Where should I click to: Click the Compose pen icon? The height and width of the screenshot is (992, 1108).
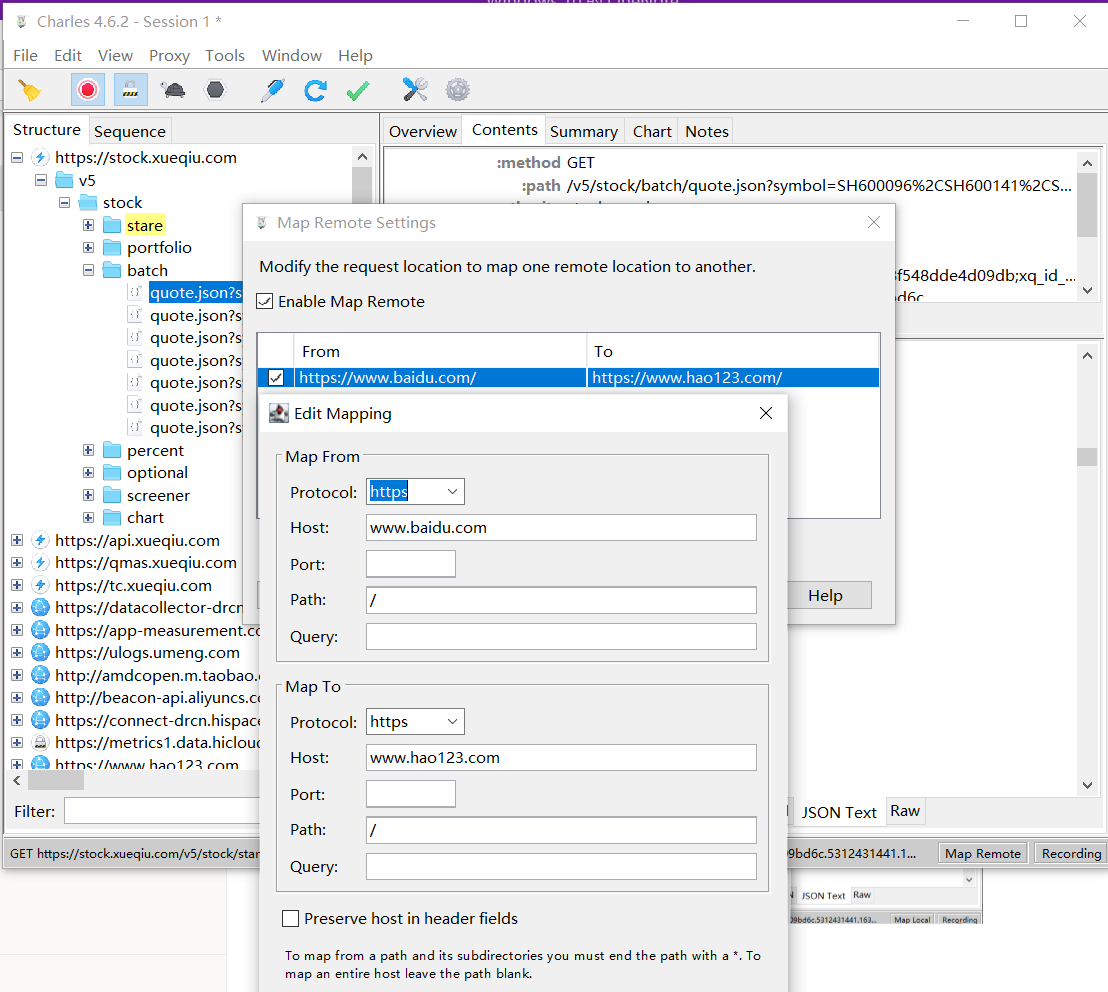[x=273, y=90]
